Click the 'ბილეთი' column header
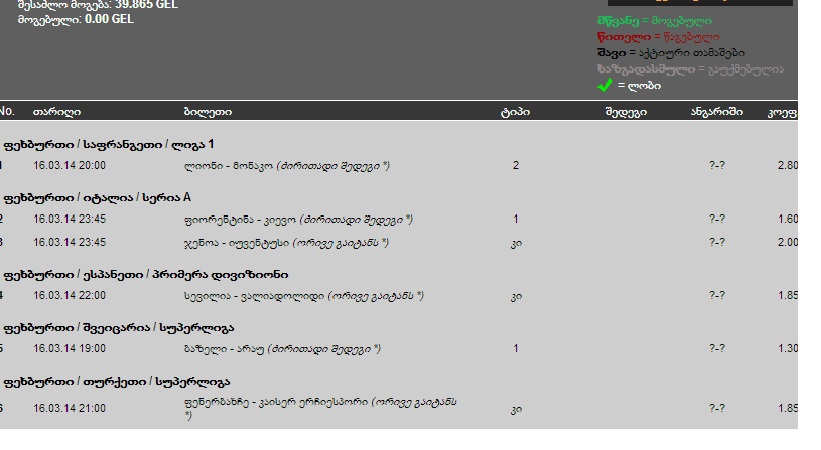This screenshot has height=450, width=821. tap(208, 112)
